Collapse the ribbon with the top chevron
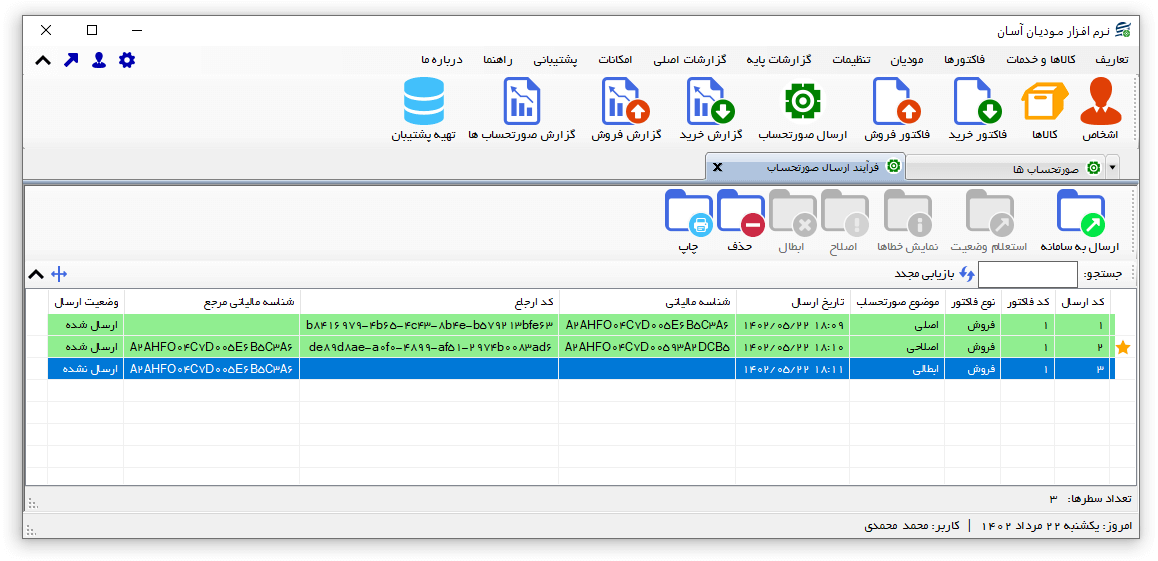Screen dimensions: 1158x561 coord(43,60)
